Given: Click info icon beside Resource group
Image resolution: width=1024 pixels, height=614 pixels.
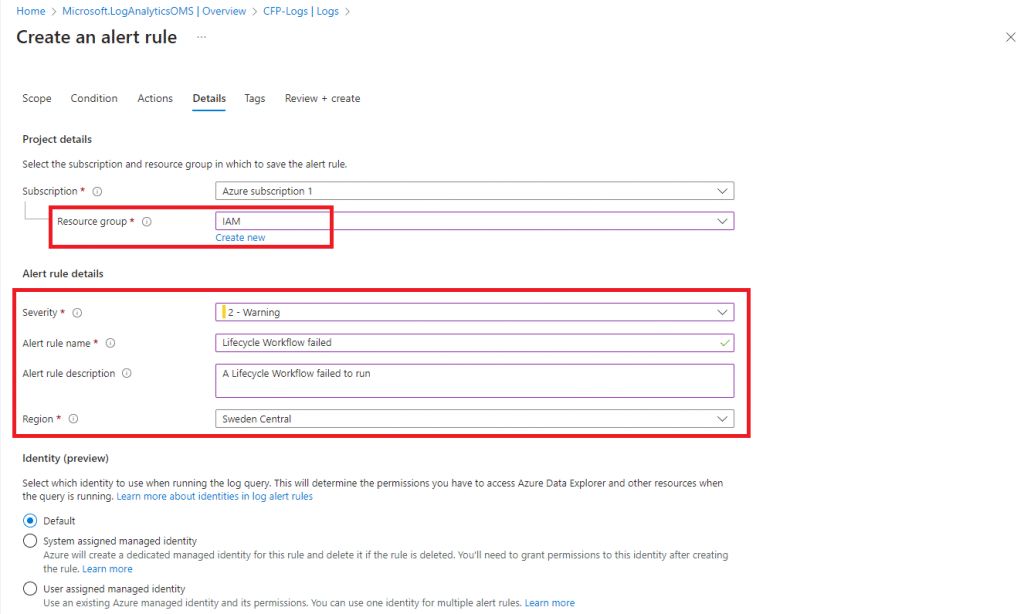Looking at the screenshot, I should click(x=146, y=222).
